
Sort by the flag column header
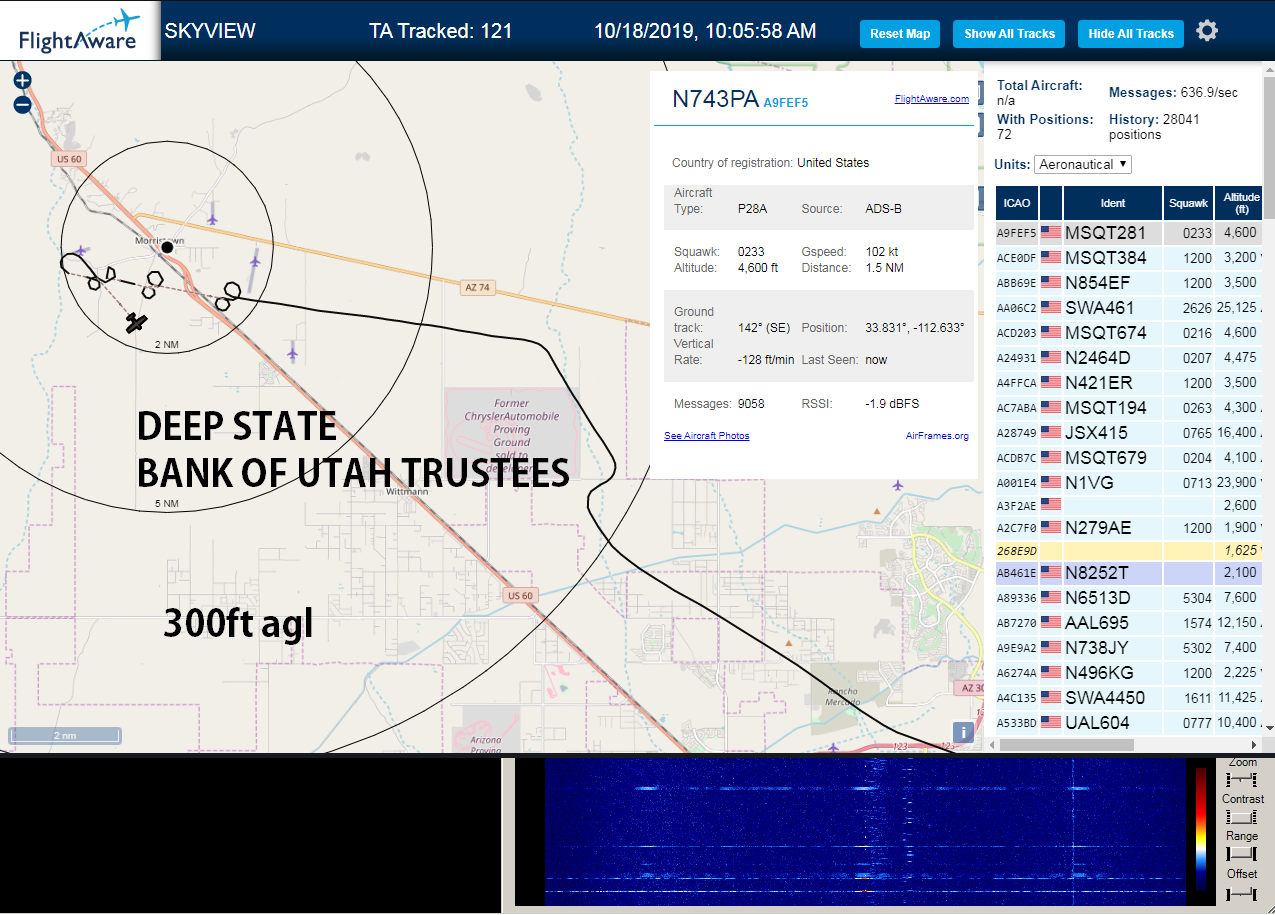1051,202
